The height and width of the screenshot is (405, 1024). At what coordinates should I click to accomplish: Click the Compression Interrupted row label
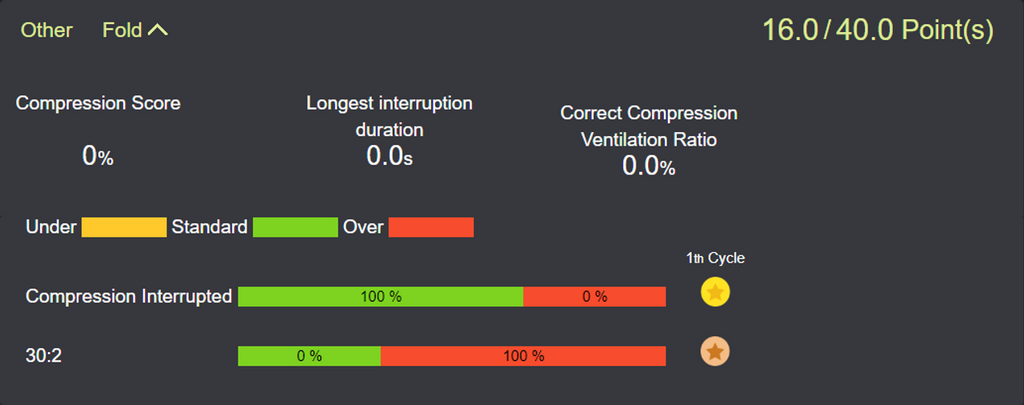click(x=129, y=296)
